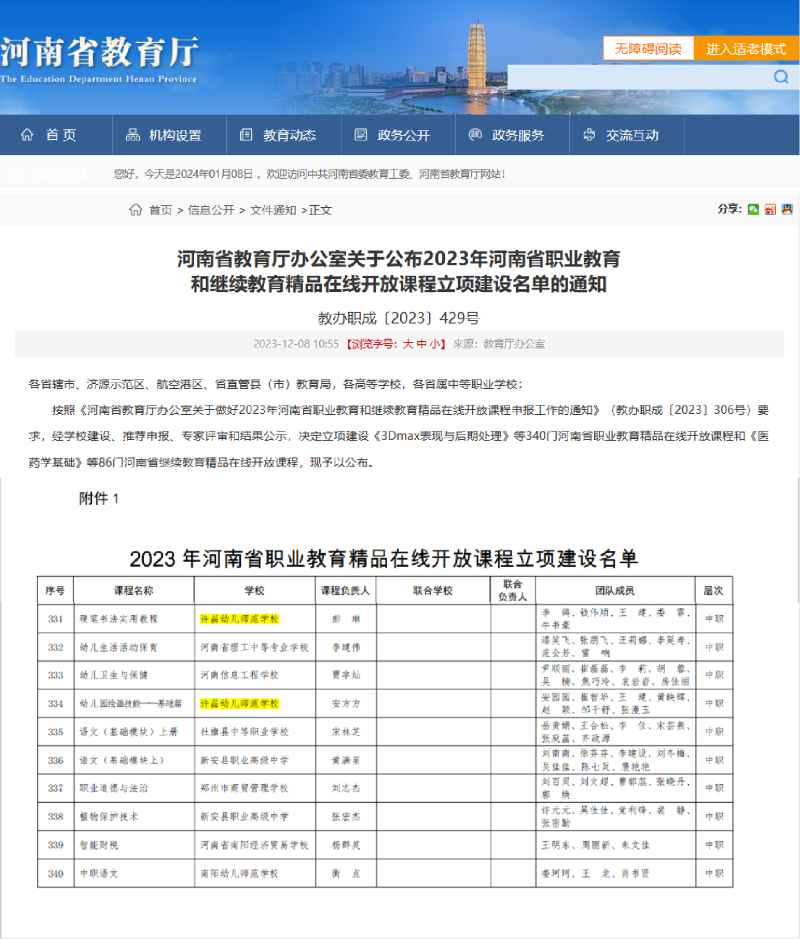
Task: Open the 教育动态 navigation menu
Action: (x=289, y=135)
